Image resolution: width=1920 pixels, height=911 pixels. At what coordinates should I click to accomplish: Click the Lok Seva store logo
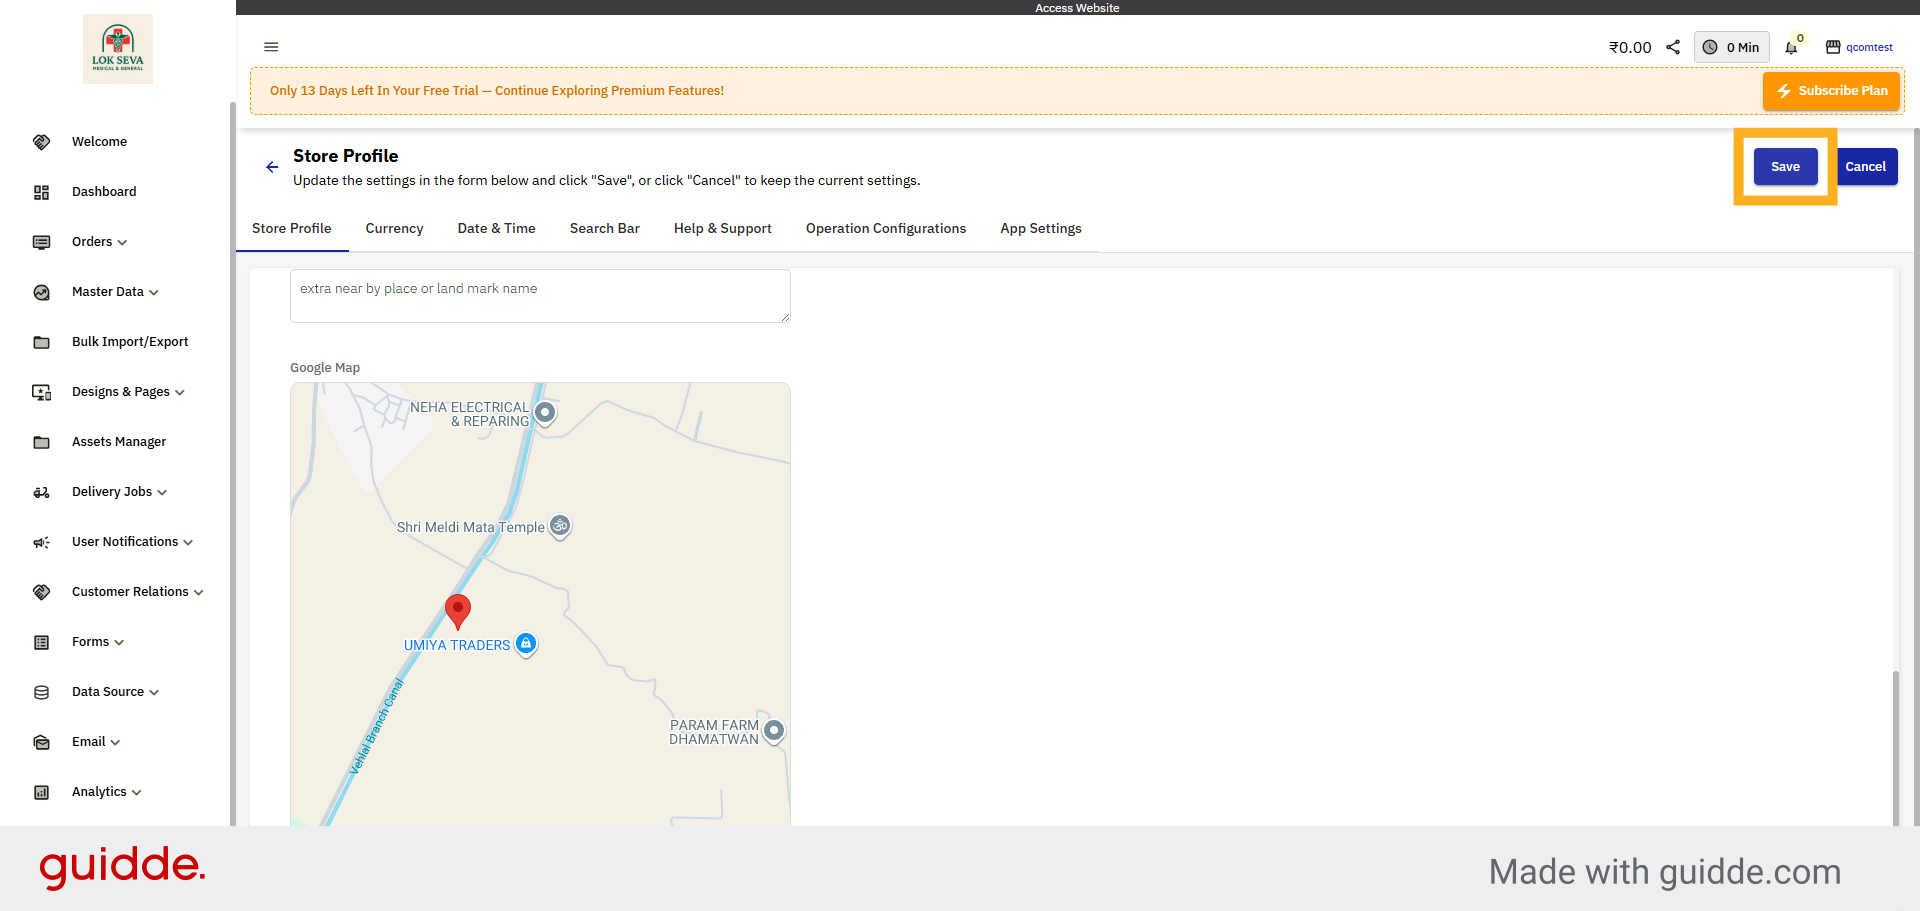click(x=118, y=49)
